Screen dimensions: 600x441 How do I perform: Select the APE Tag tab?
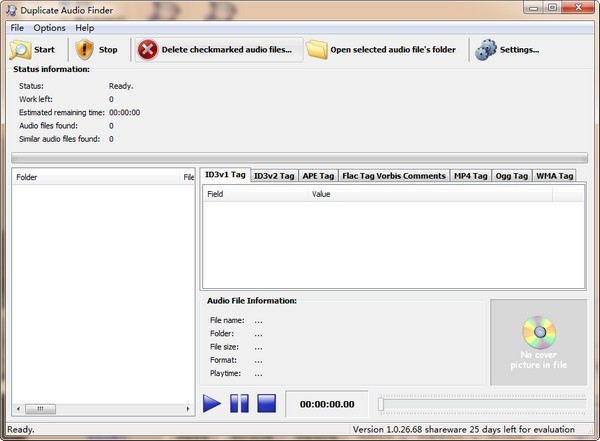click(318, 176)
